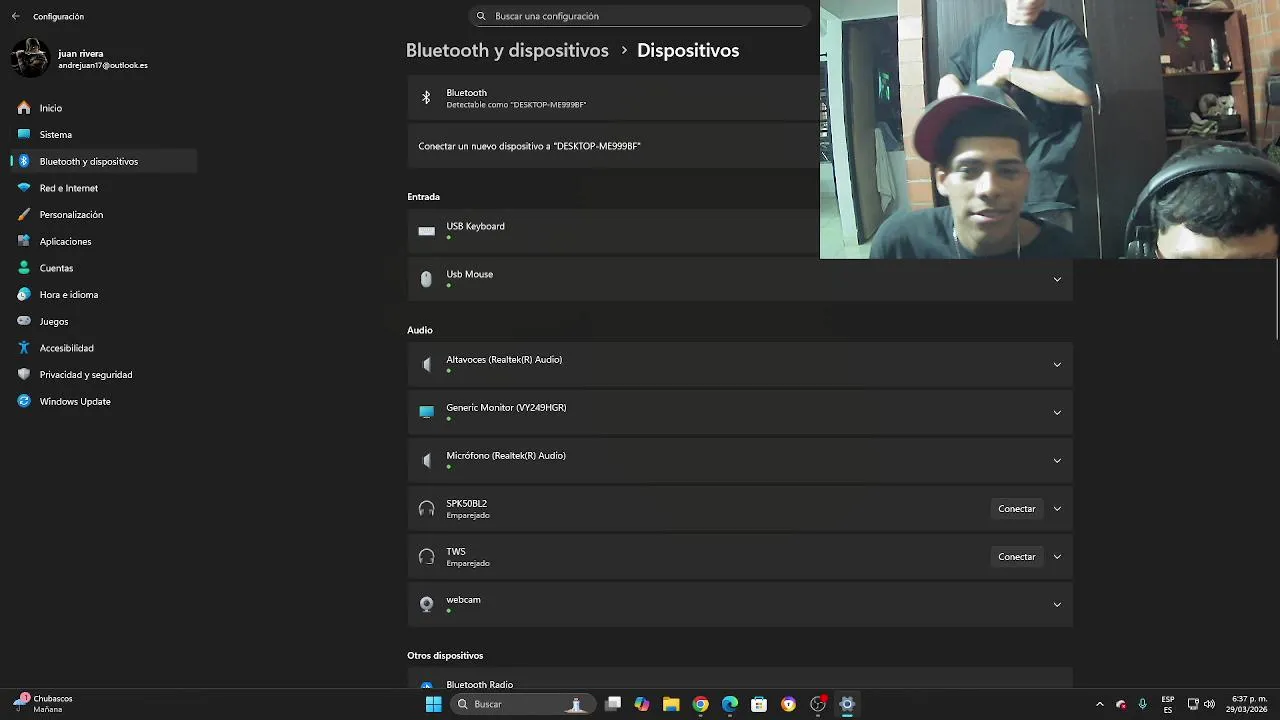
Task: Click the USB Keyboard device row text
Action: [x=475, y=226]
